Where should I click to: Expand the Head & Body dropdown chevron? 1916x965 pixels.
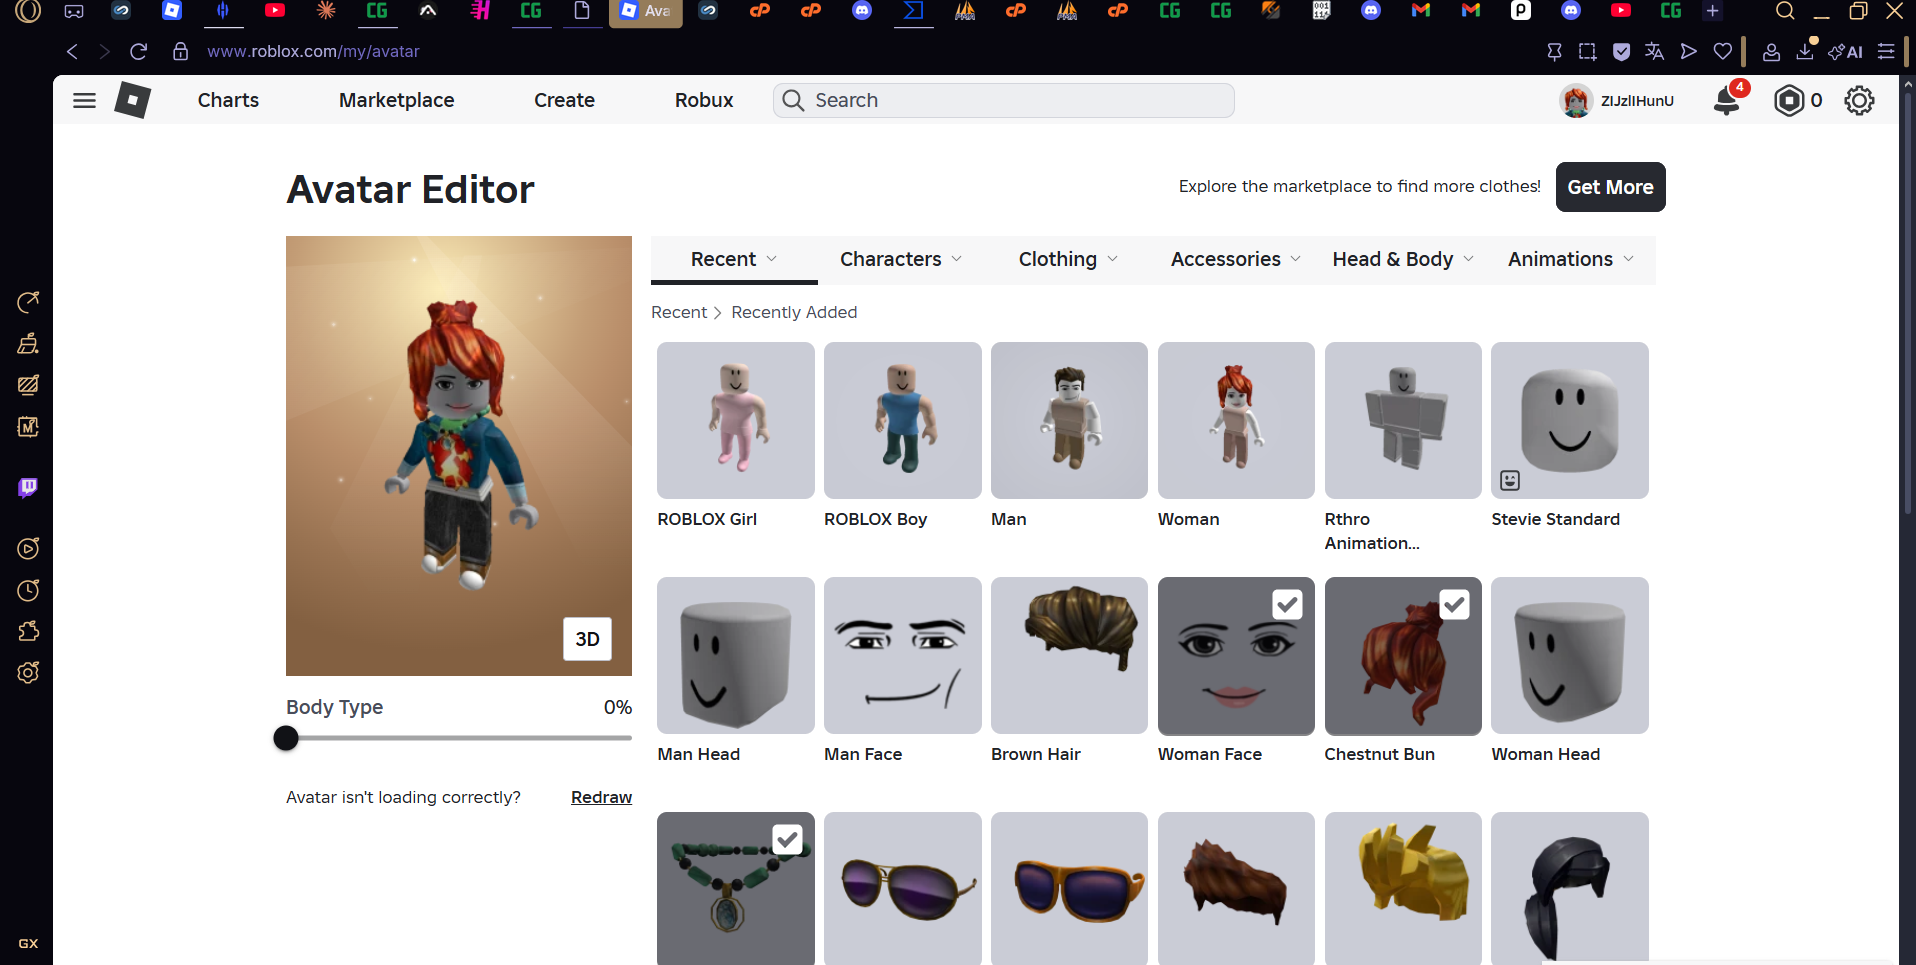1469,259
